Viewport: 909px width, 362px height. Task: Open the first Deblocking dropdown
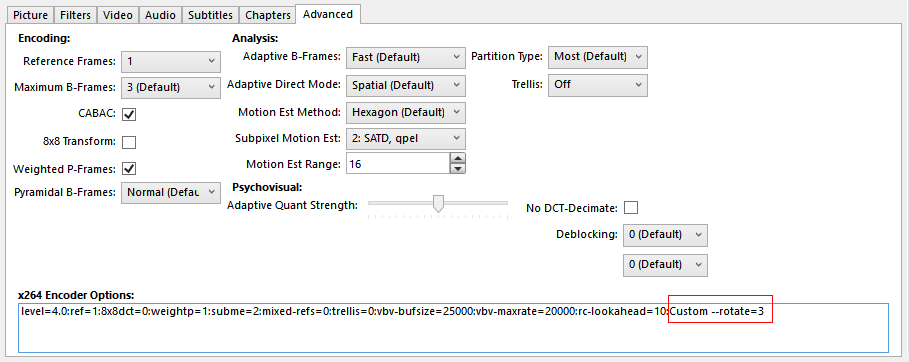665,235
